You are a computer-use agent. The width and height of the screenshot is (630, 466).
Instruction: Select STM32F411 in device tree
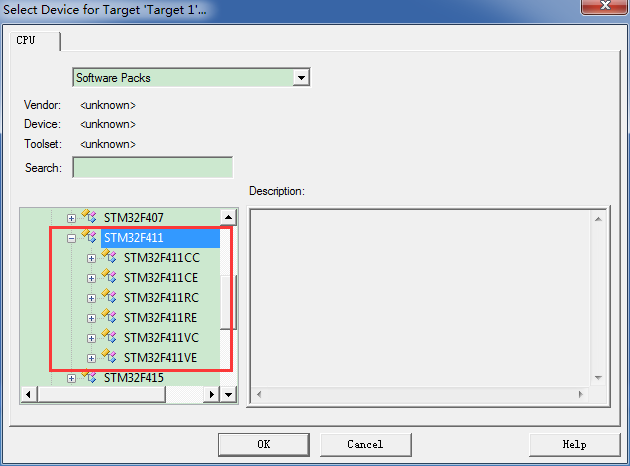tap(133, 238)
